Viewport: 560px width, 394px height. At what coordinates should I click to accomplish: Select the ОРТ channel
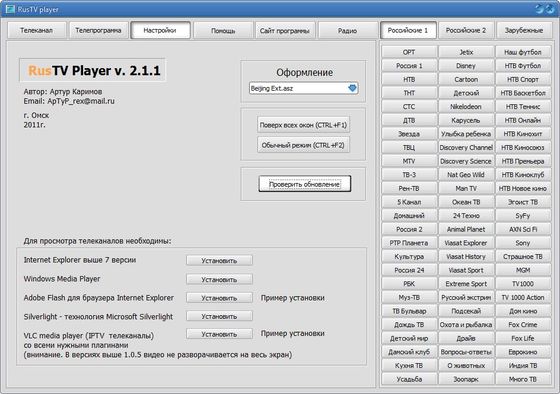(x=409, y=52)
